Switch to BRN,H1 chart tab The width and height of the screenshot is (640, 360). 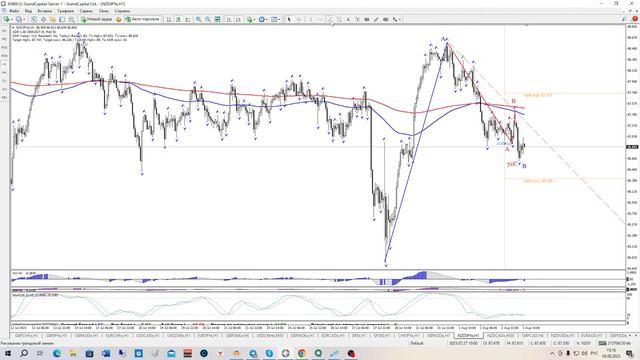[359, 335]
